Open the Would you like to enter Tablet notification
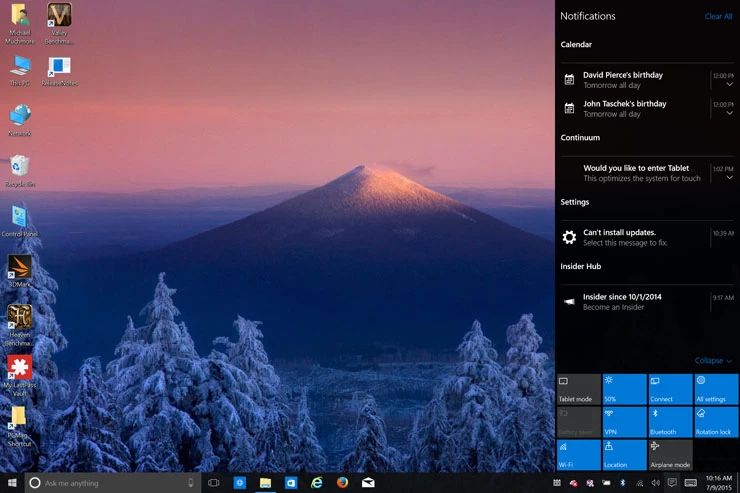 [x=647, y=173]
